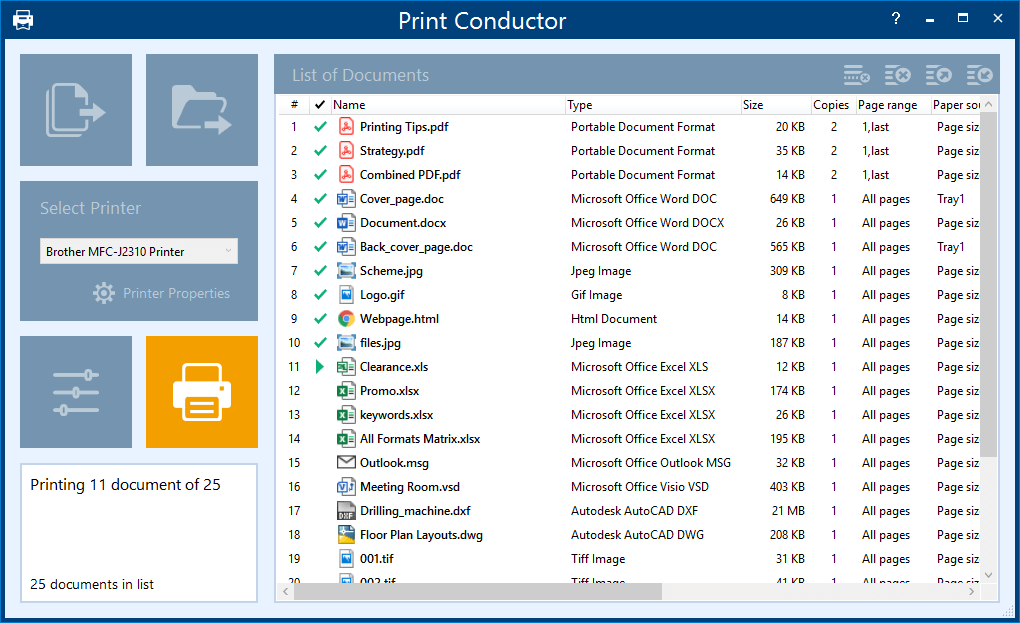This screenshot has width=1020, height=623.
Task: Open Help via the question mark icon
Action: [895, 18]
